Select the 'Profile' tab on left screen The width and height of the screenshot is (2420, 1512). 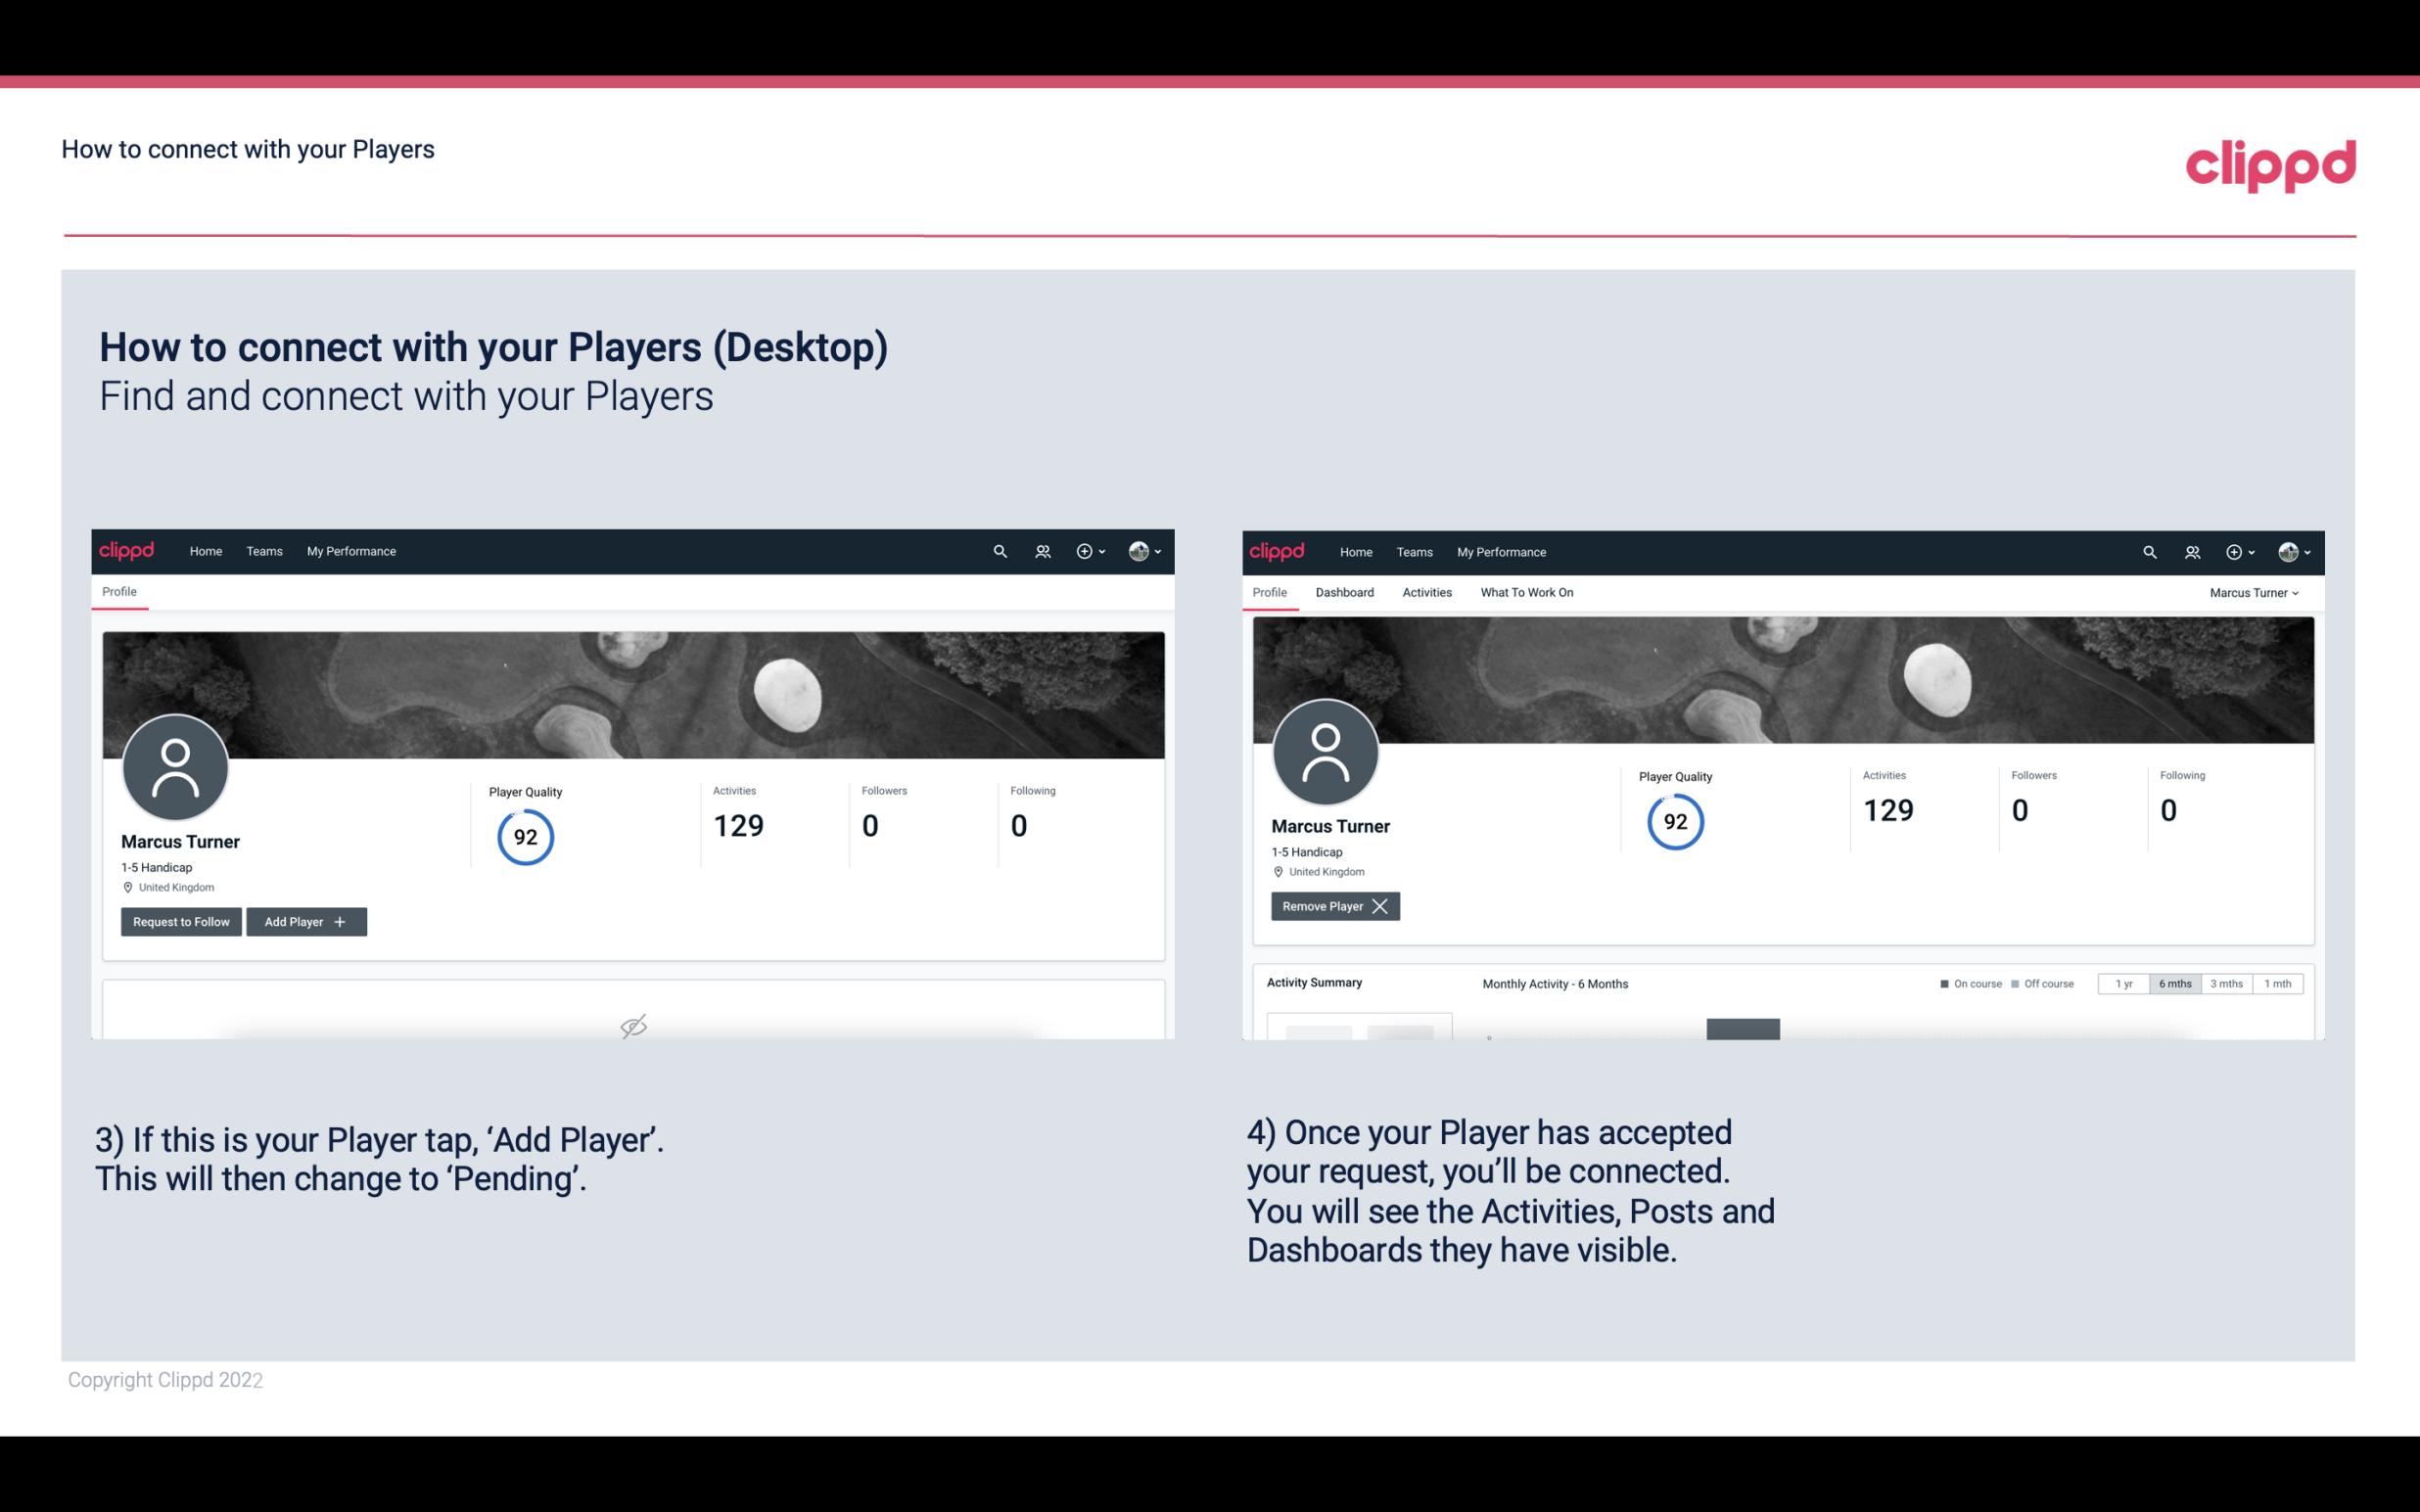(x=118, y=592)
